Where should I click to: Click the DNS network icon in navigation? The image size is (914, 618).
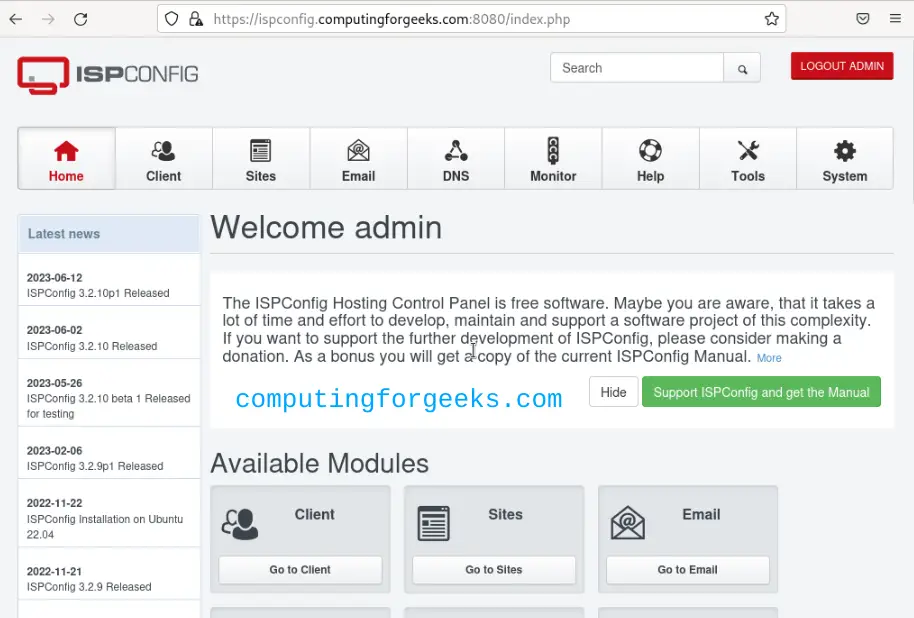click(456, 151)
